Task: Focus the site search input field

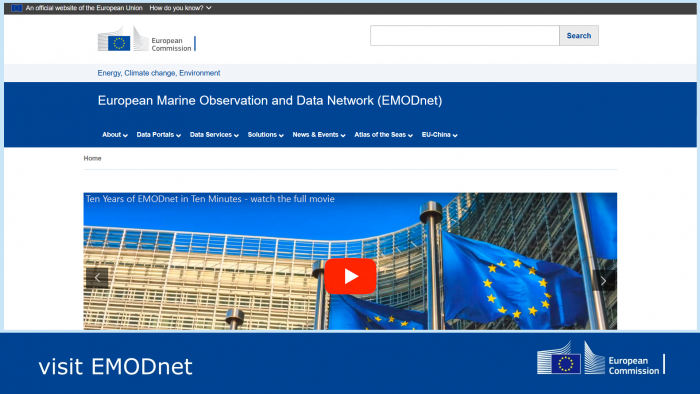Action: pyautogui.click(x=464, y=36)
